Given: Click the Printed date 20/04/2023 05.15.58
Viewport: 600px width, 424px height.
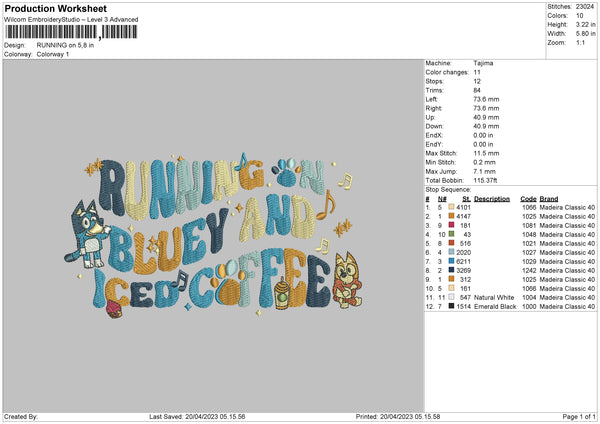Looking at the screenshot, I should pos(410,417).
